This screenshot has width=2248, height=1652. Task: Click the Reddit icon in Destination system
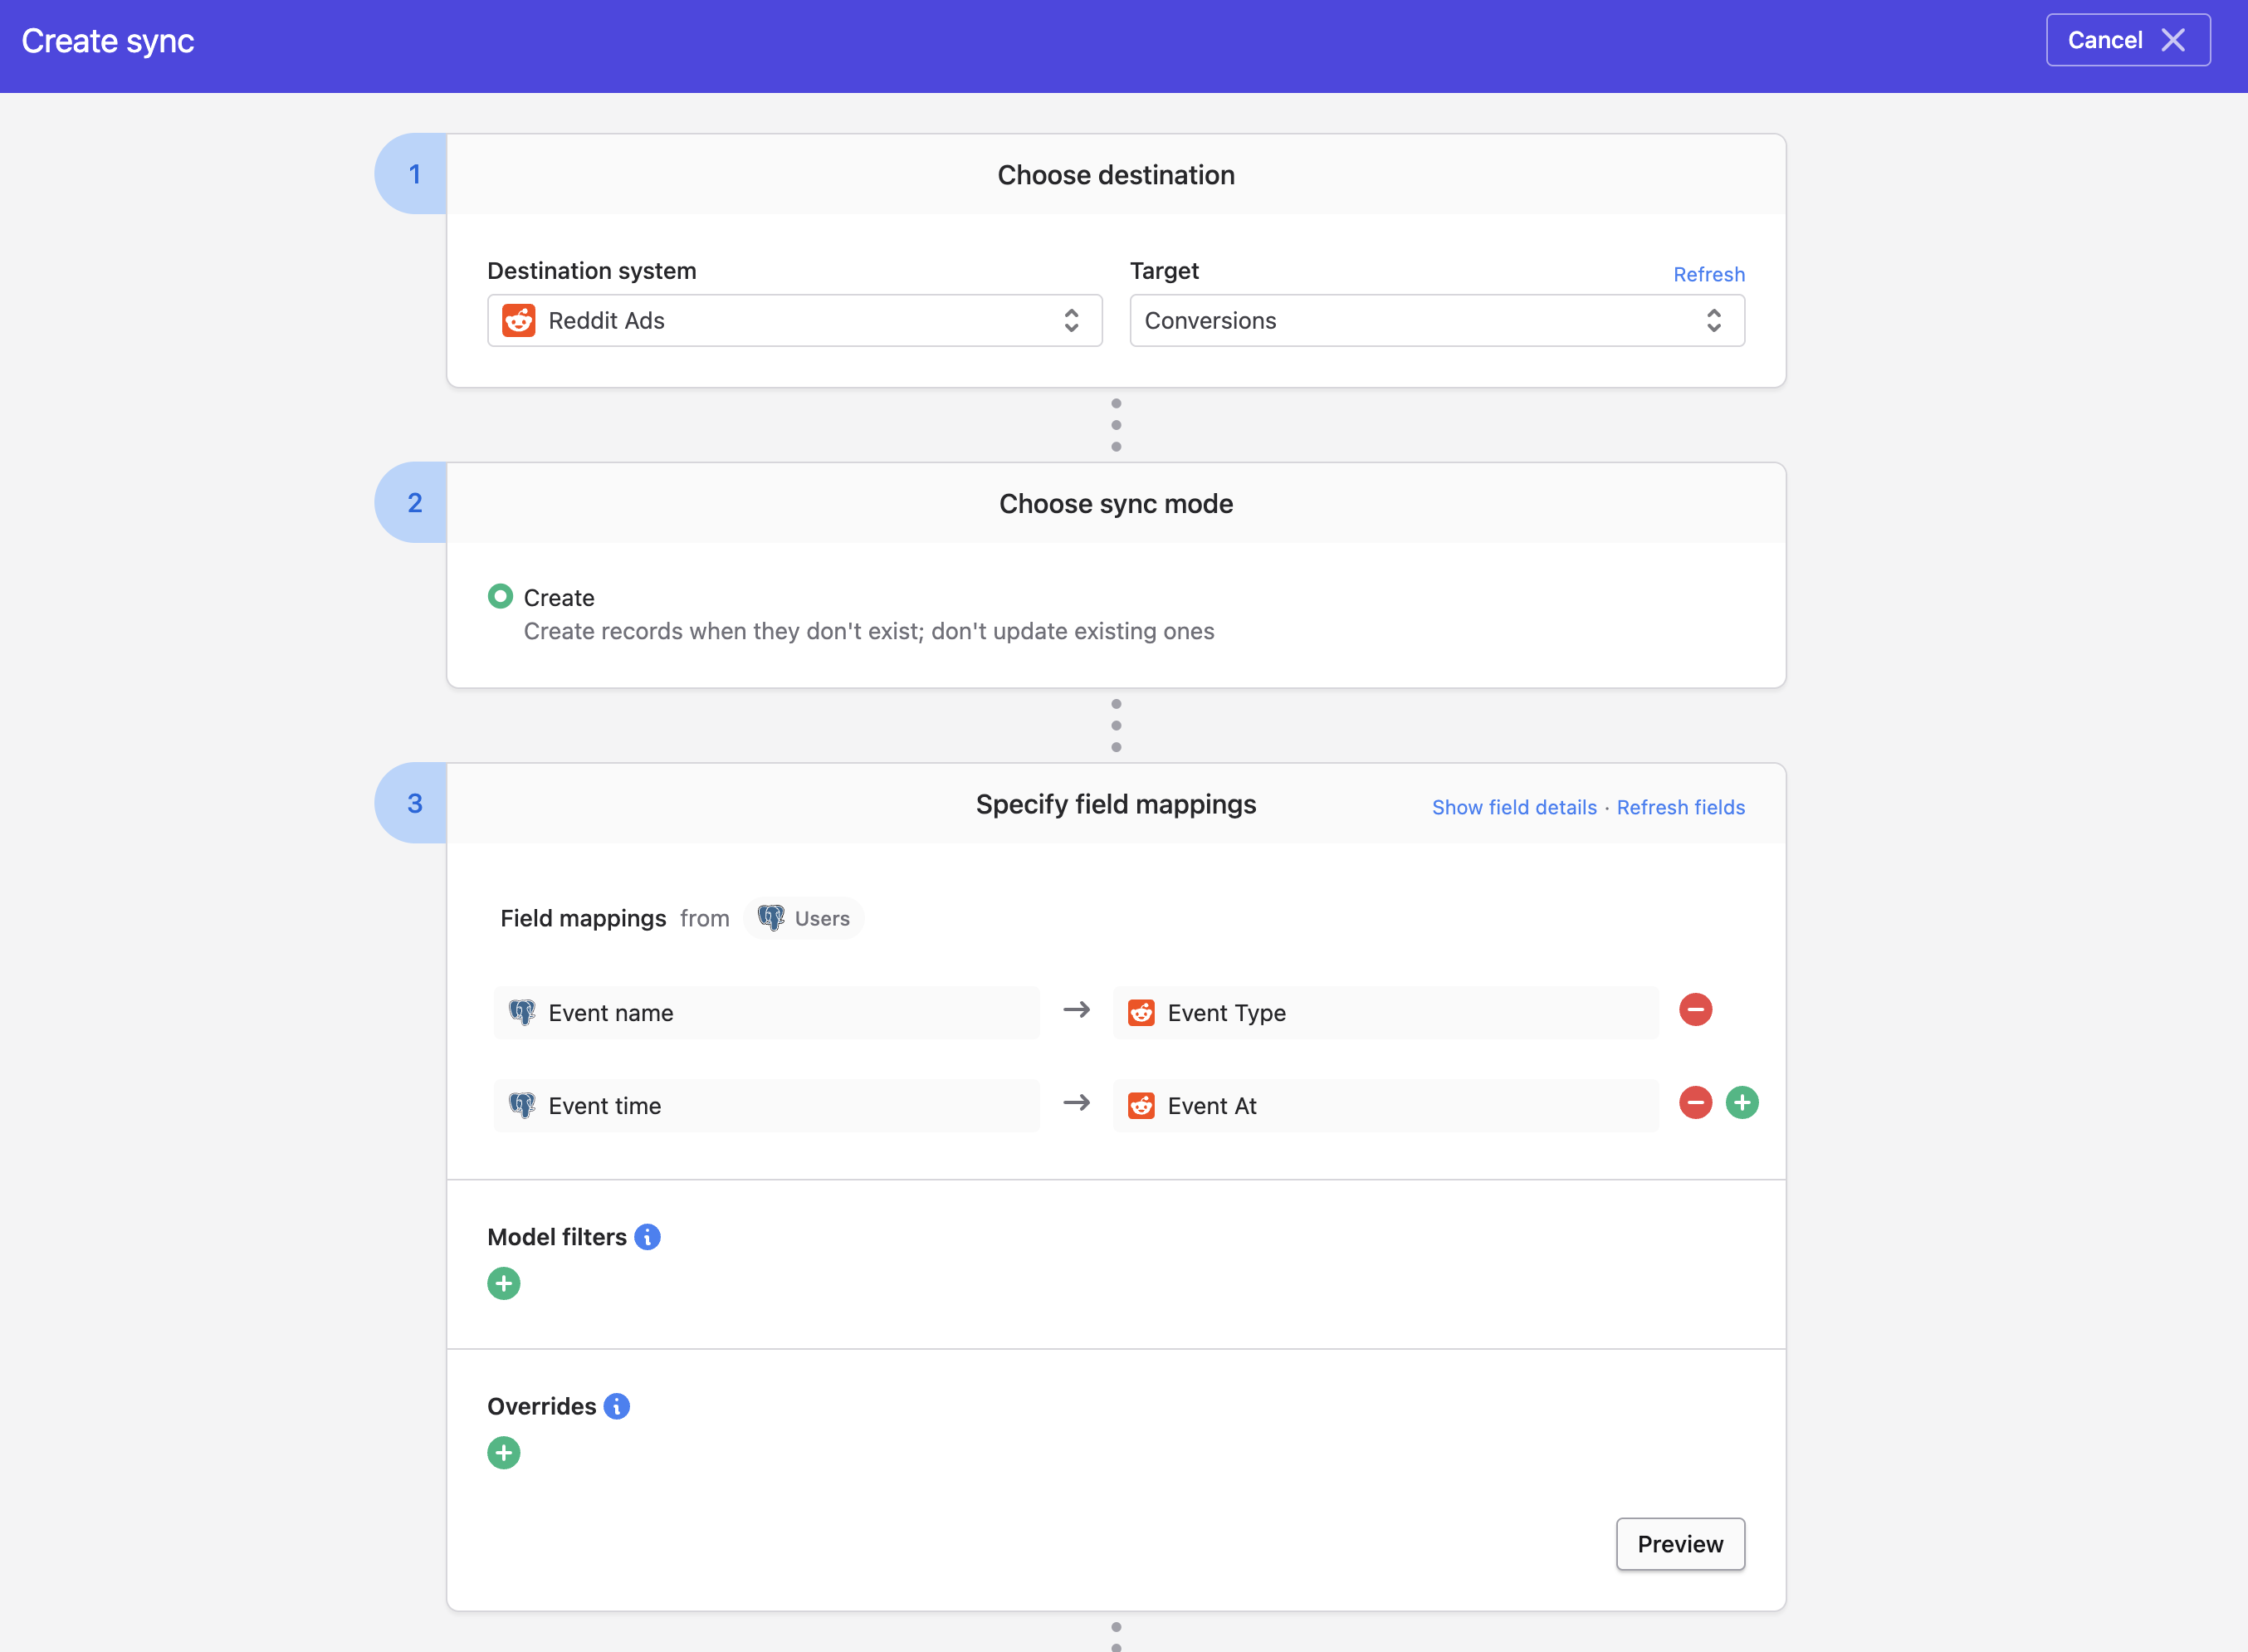[x=519, y=321]
